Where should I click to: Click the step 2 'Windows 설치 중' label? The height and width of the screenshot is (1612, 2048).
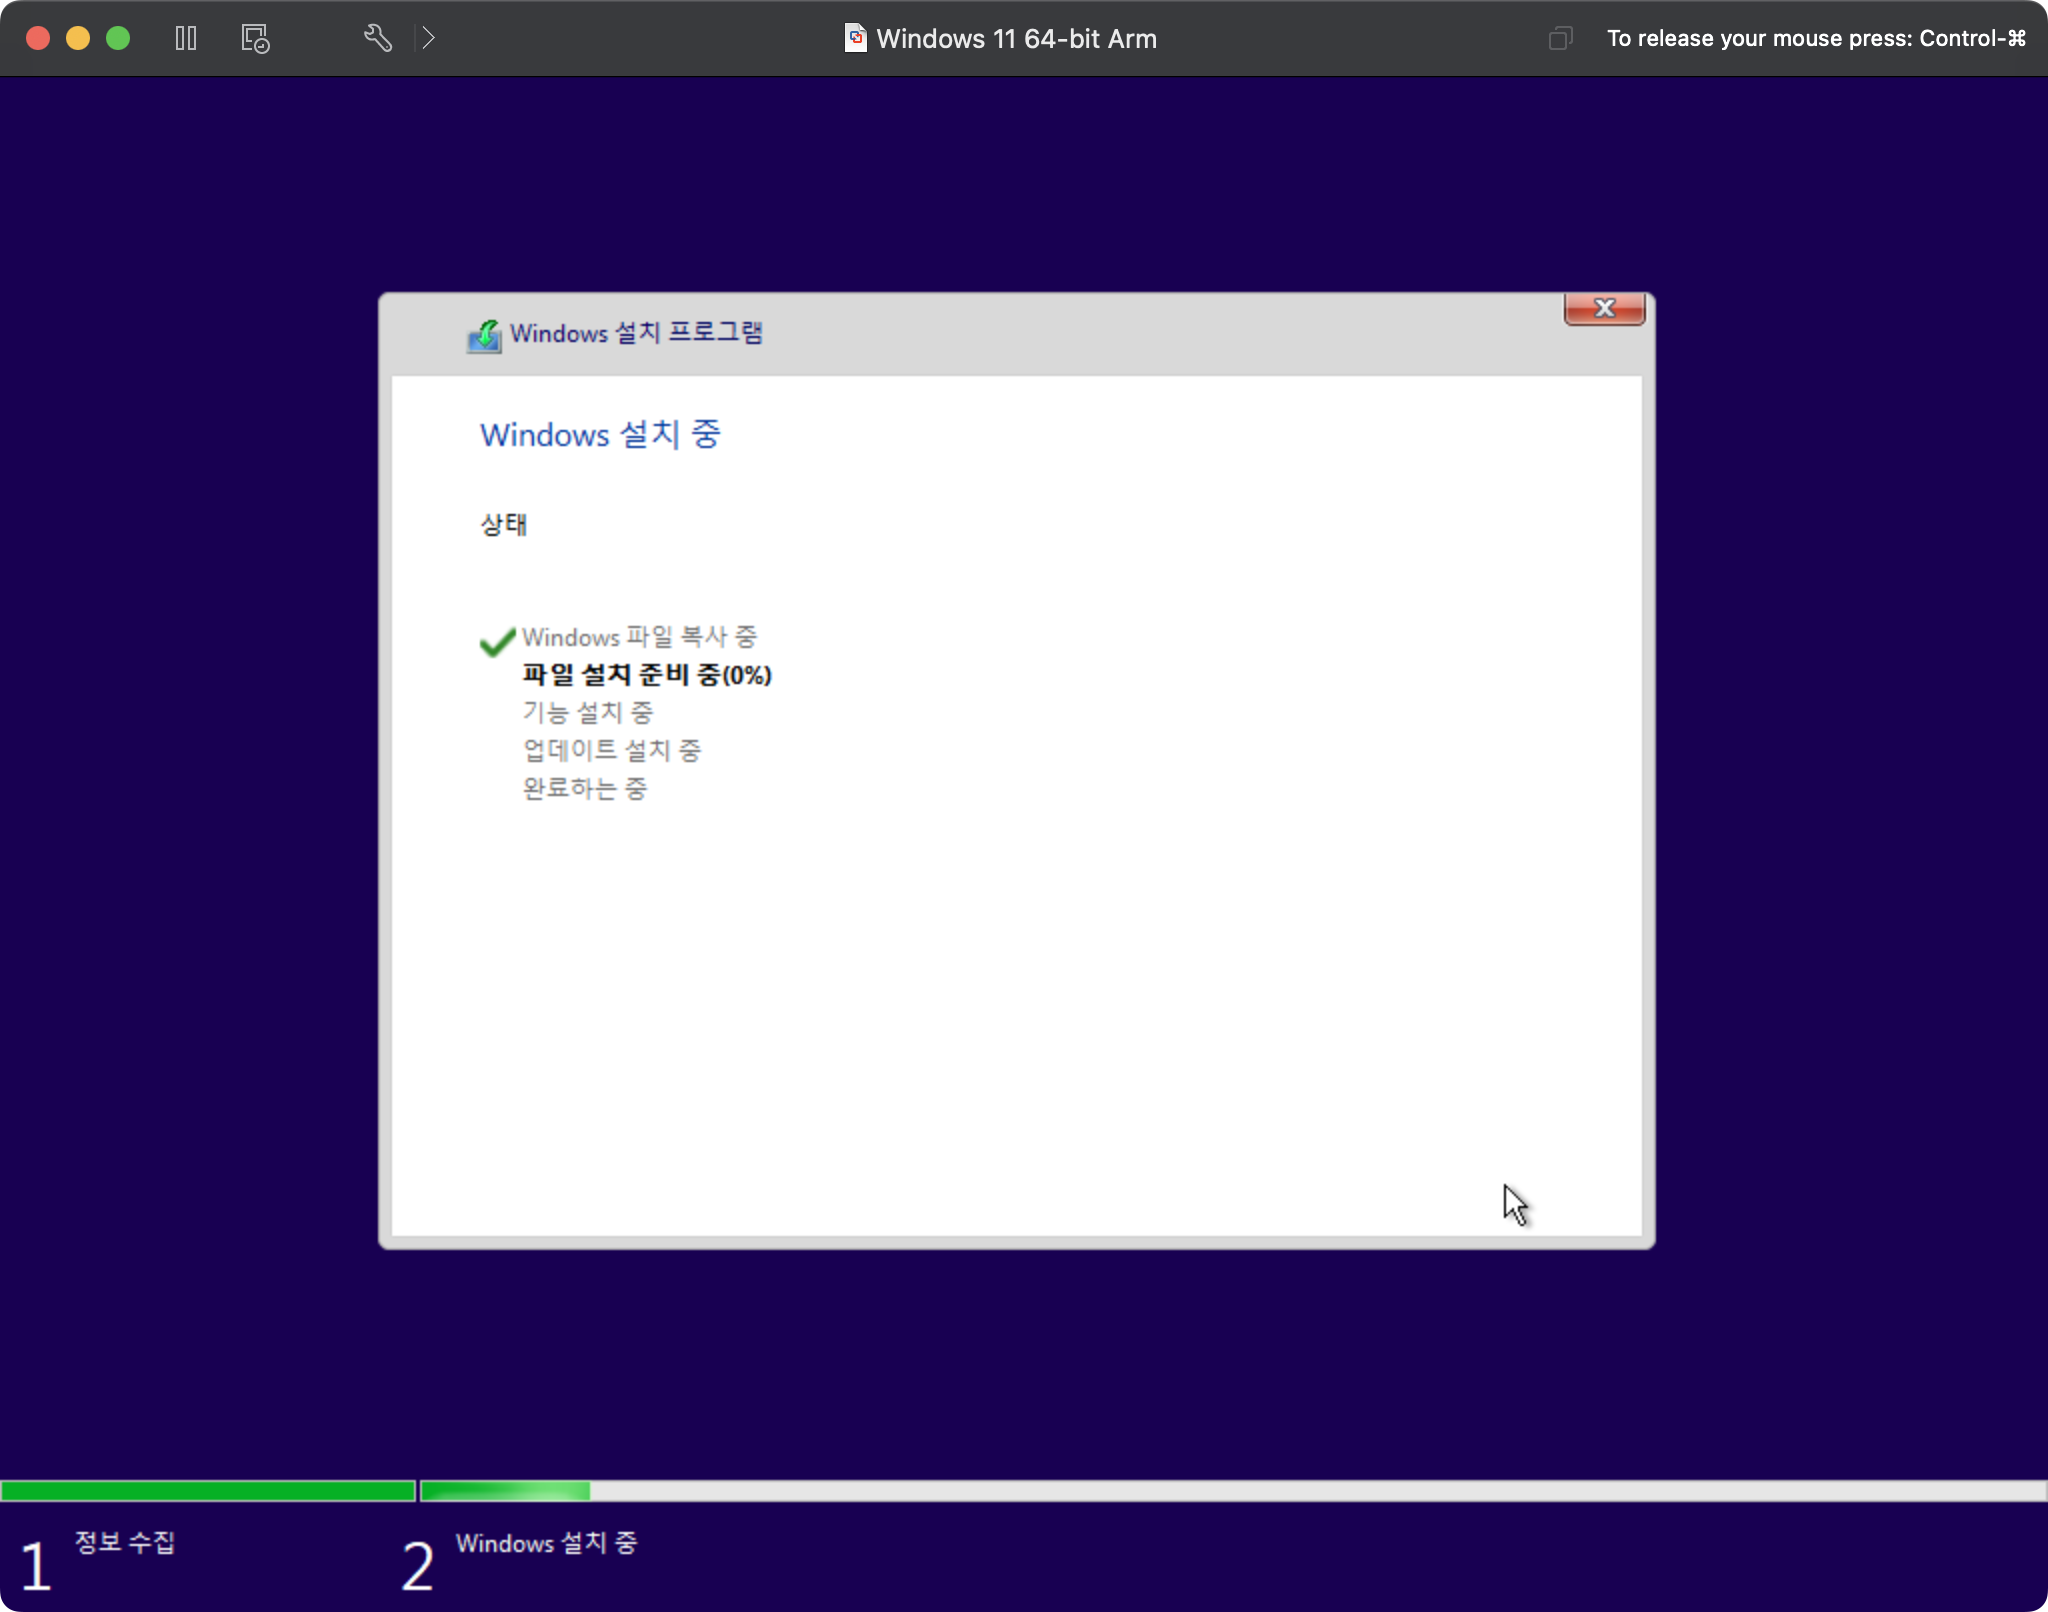tap(546, 1543)
